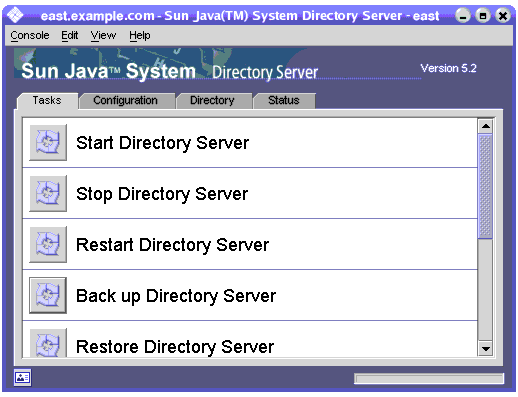Click the progress bar in the status bar

(429, 379)
